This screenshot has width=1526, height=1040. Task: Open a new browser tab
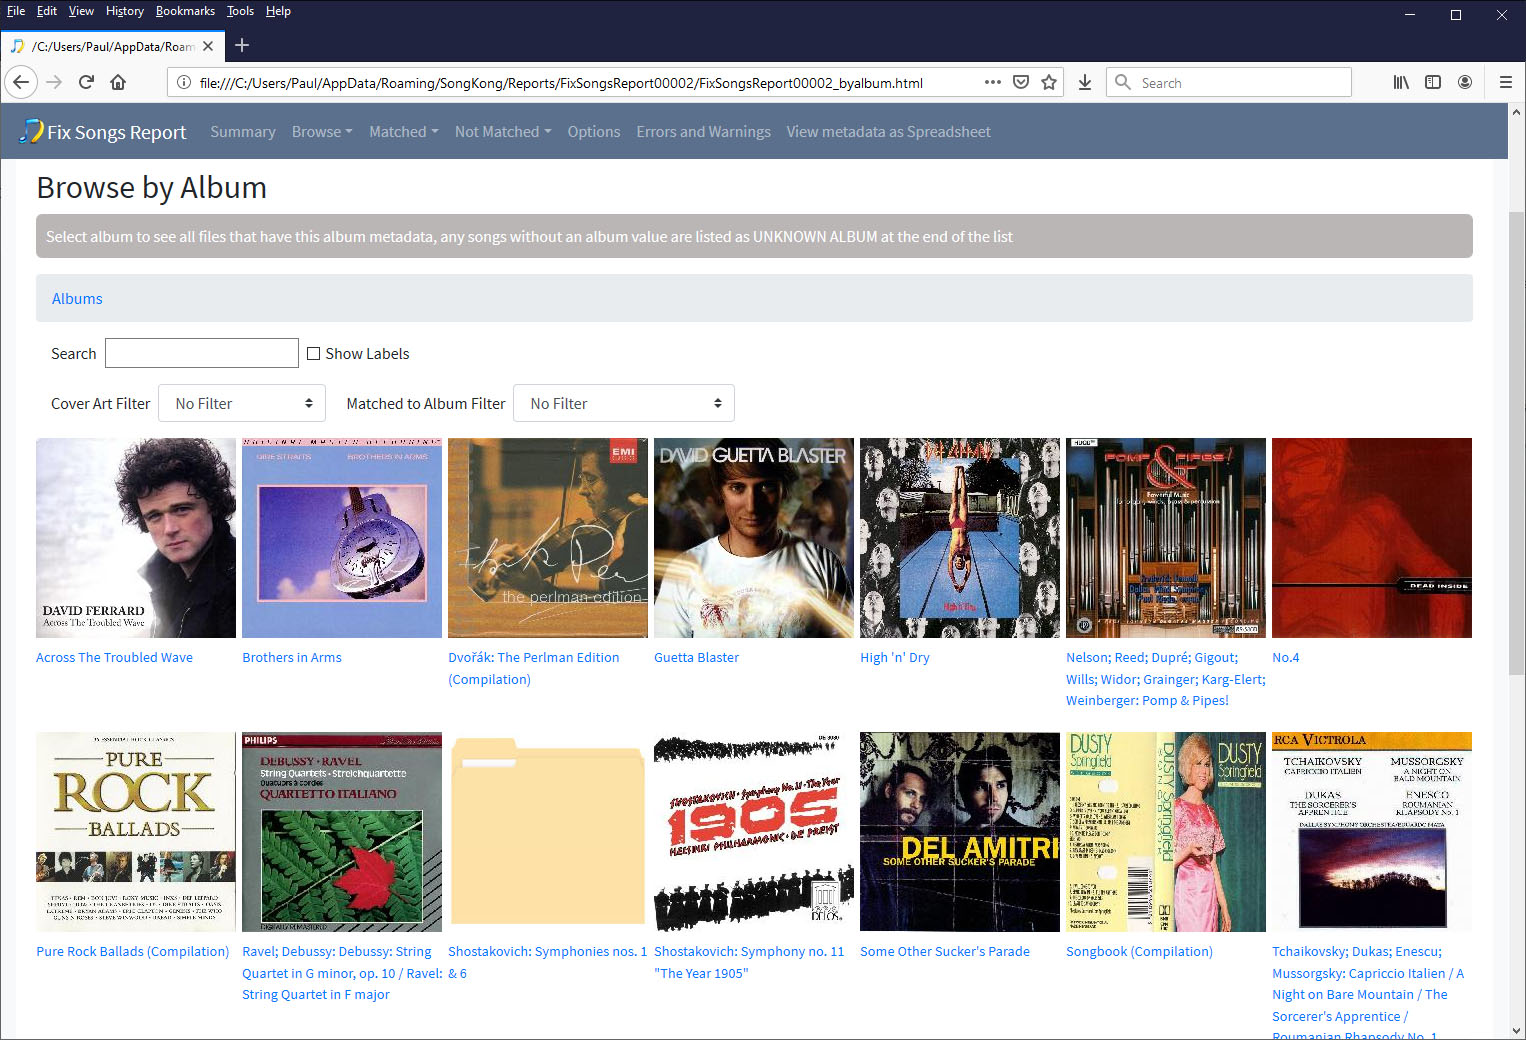[242, 45]
